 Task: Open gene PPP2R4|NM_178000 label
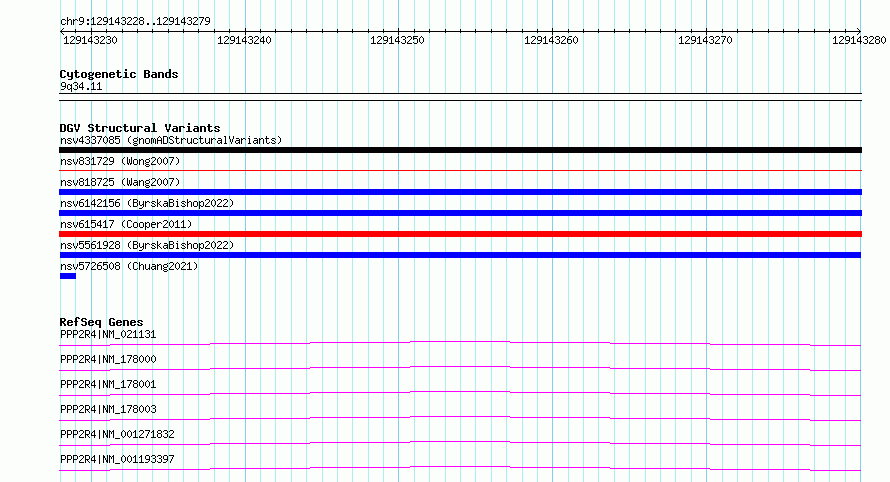[x=108, y=359]
